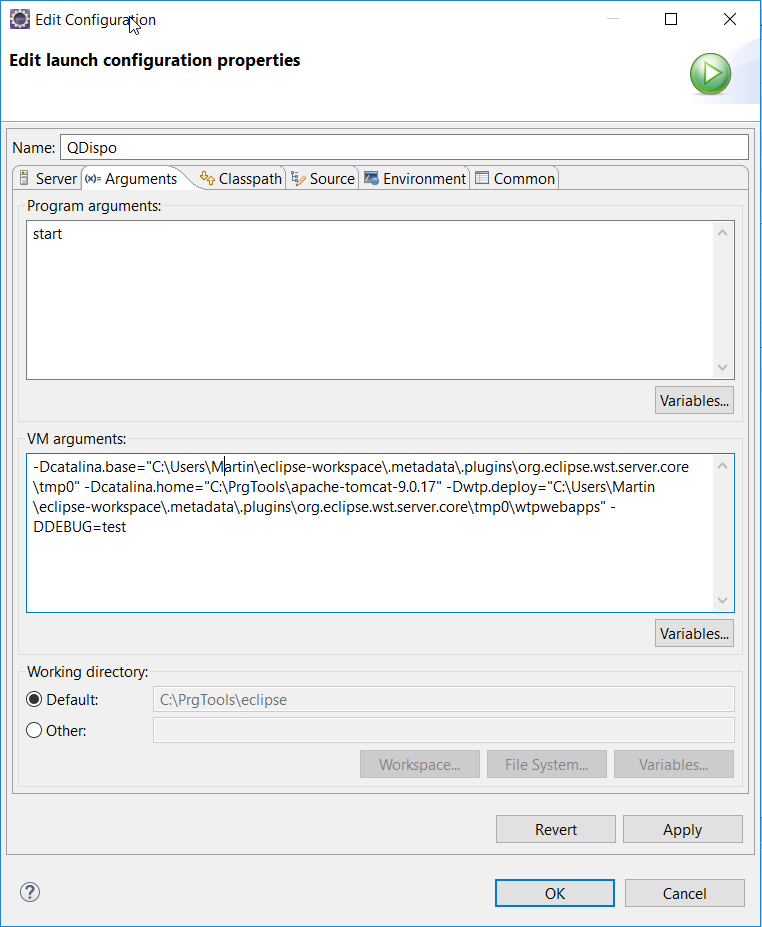This screenshot has height=927, width=762.
Task: Switch to the Environment tab
Action: click(414, 178)
